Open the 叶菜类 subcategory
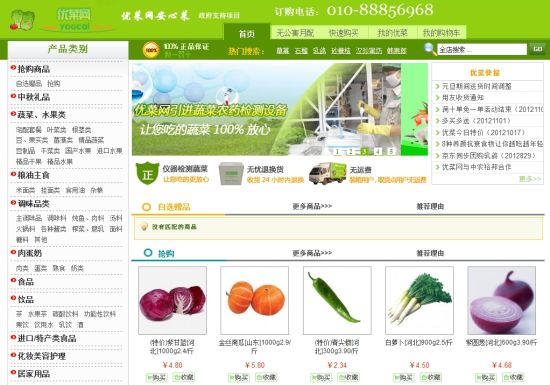This screenshot has width=550, height=385. 56,130
